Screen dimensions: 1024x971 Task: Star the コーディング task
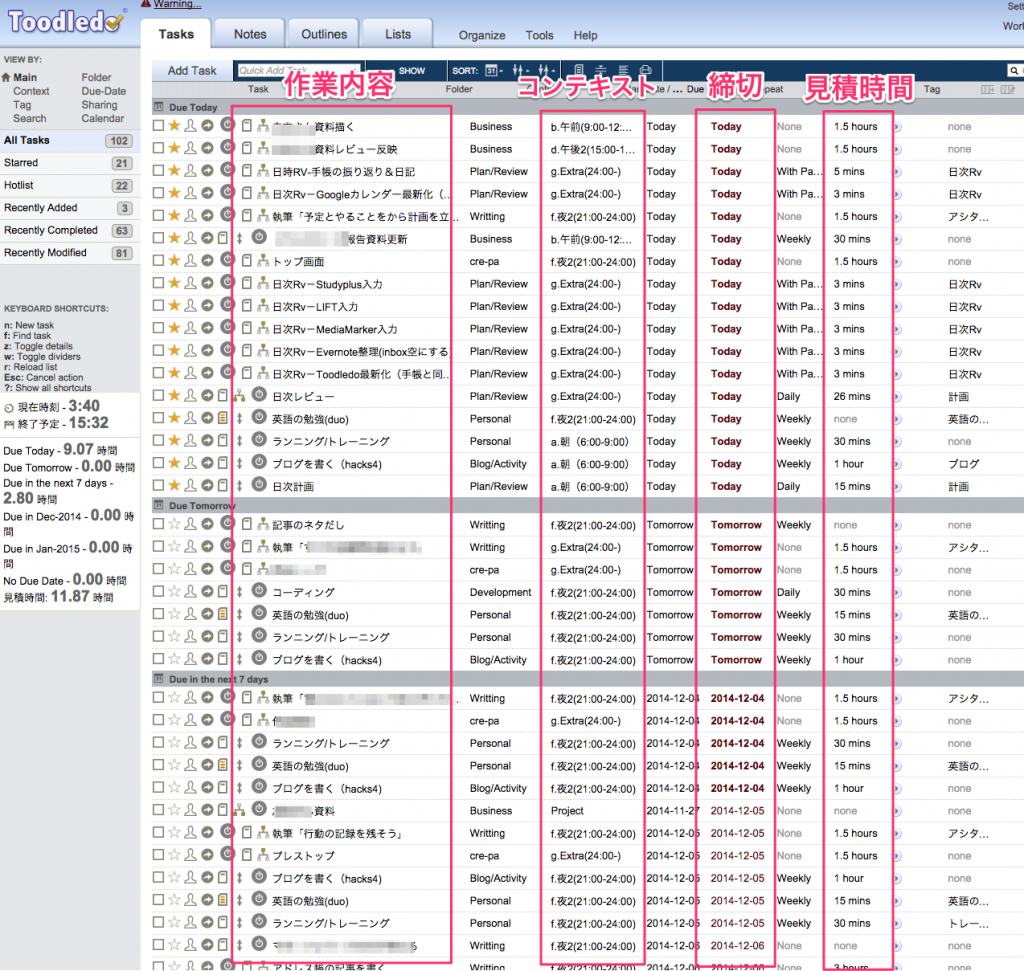point(174,593)
